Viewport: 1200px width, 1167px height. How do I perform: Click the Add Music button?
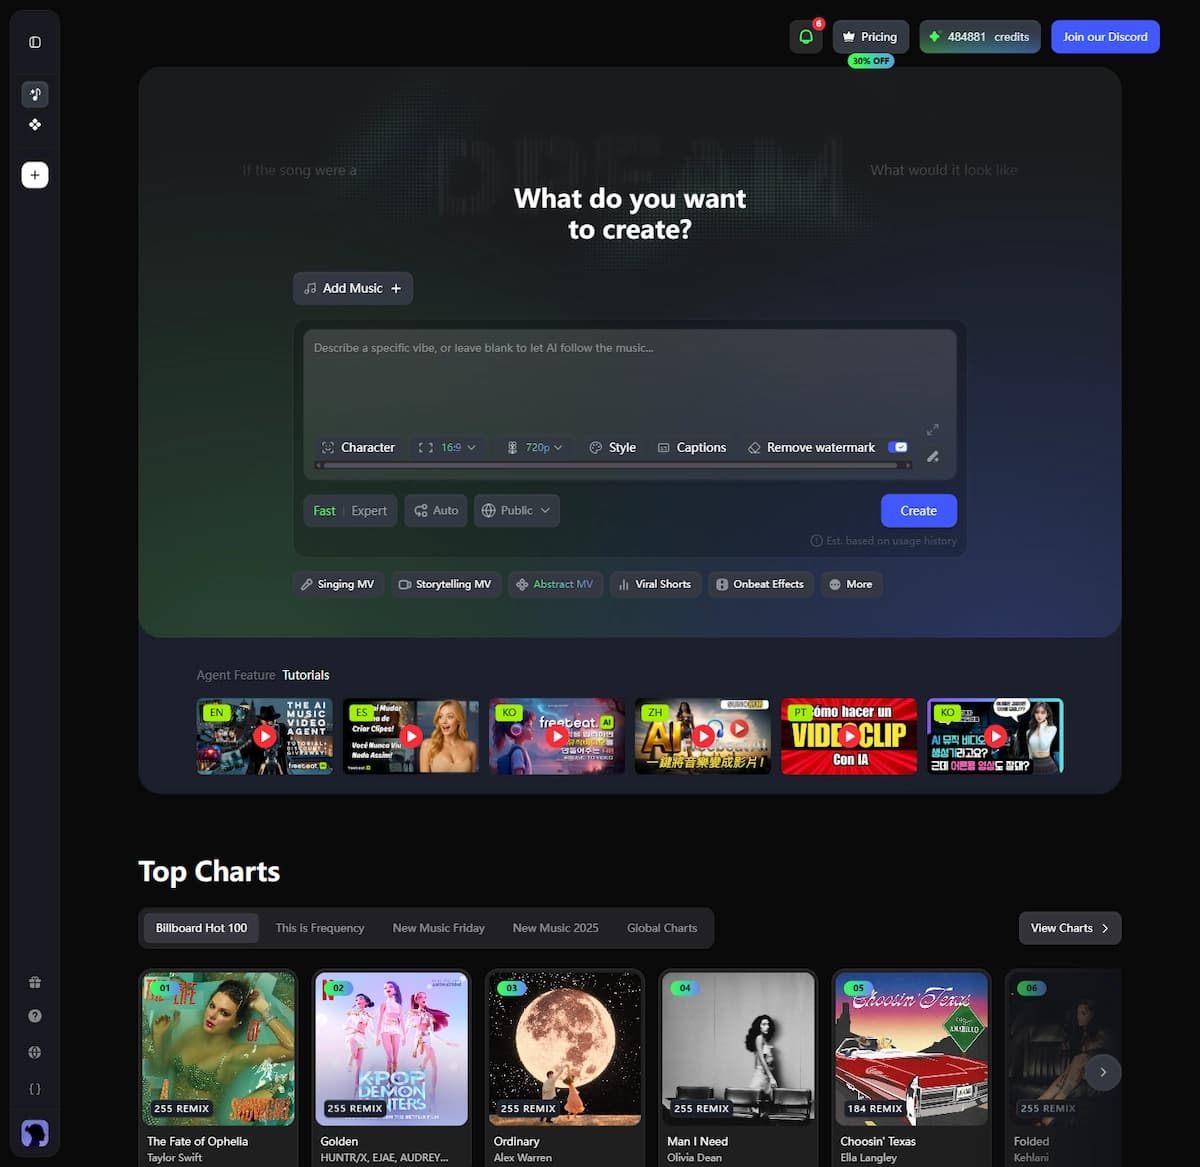[x=353, y=288]
